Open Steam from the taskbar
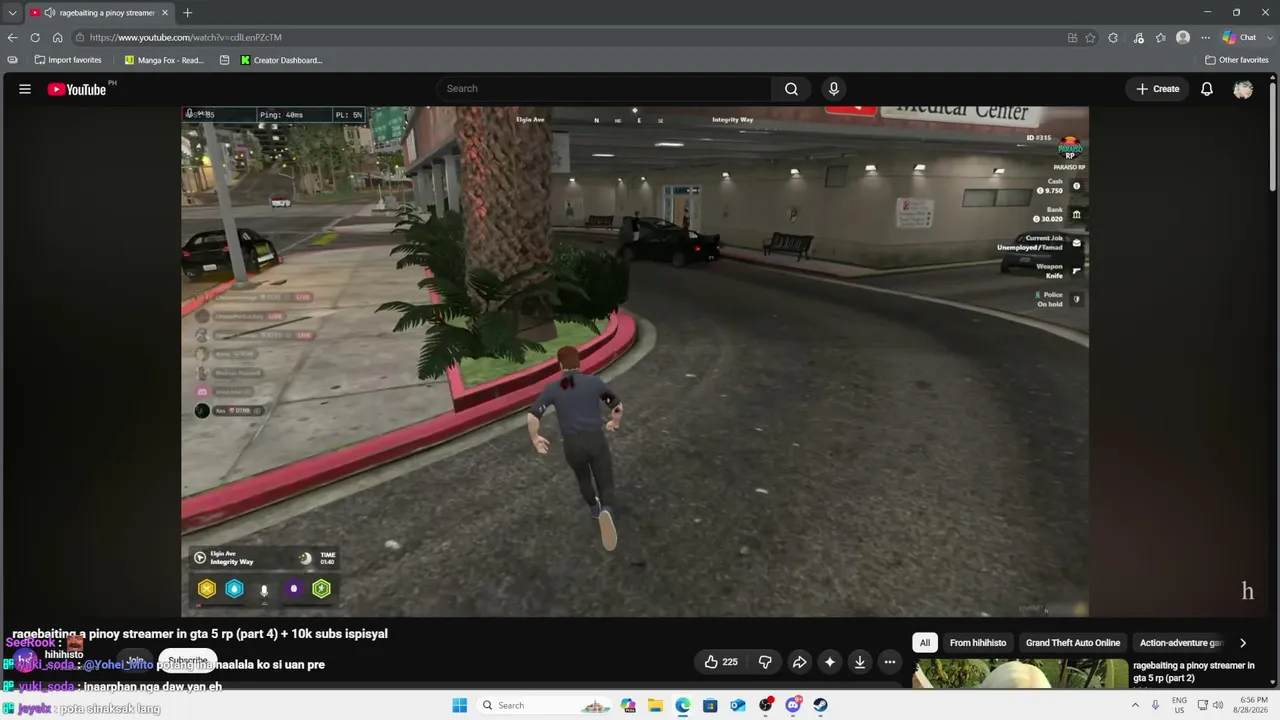Image resolution: width=1280 pixels, height=720 pixels. coord(820,705)
